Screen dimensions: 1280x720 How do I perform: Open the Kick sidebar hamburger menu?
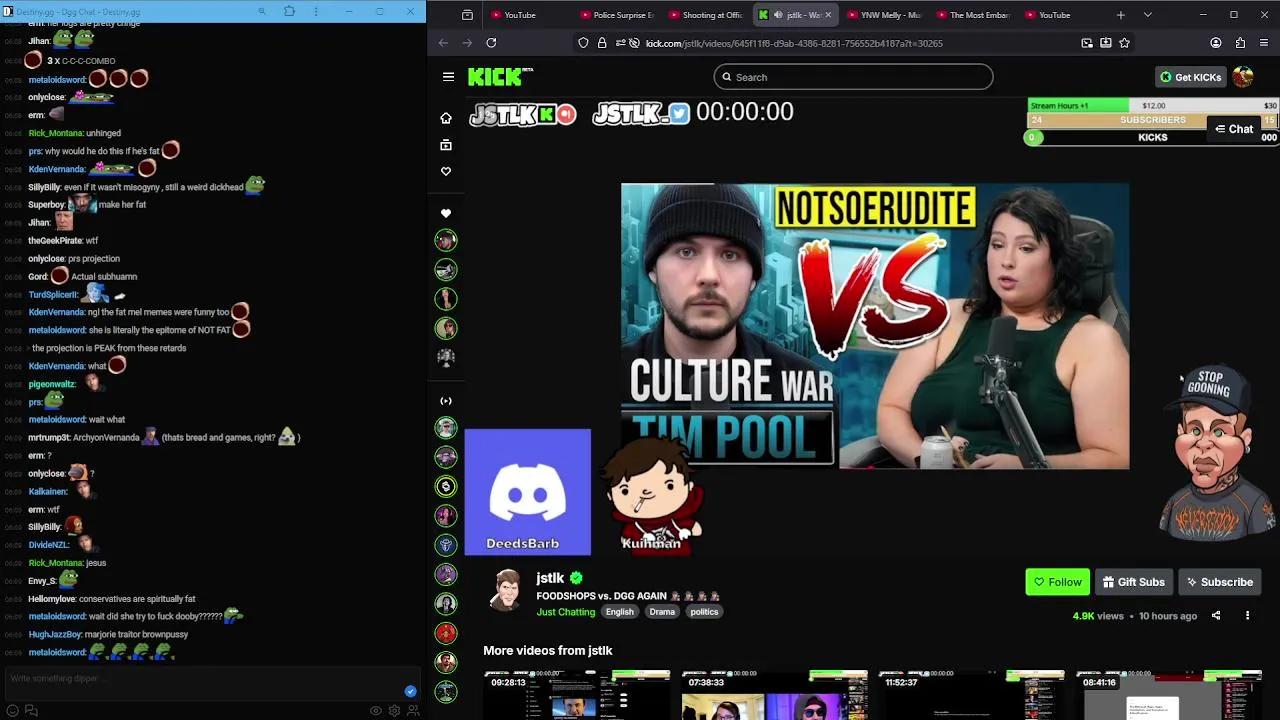448,77
